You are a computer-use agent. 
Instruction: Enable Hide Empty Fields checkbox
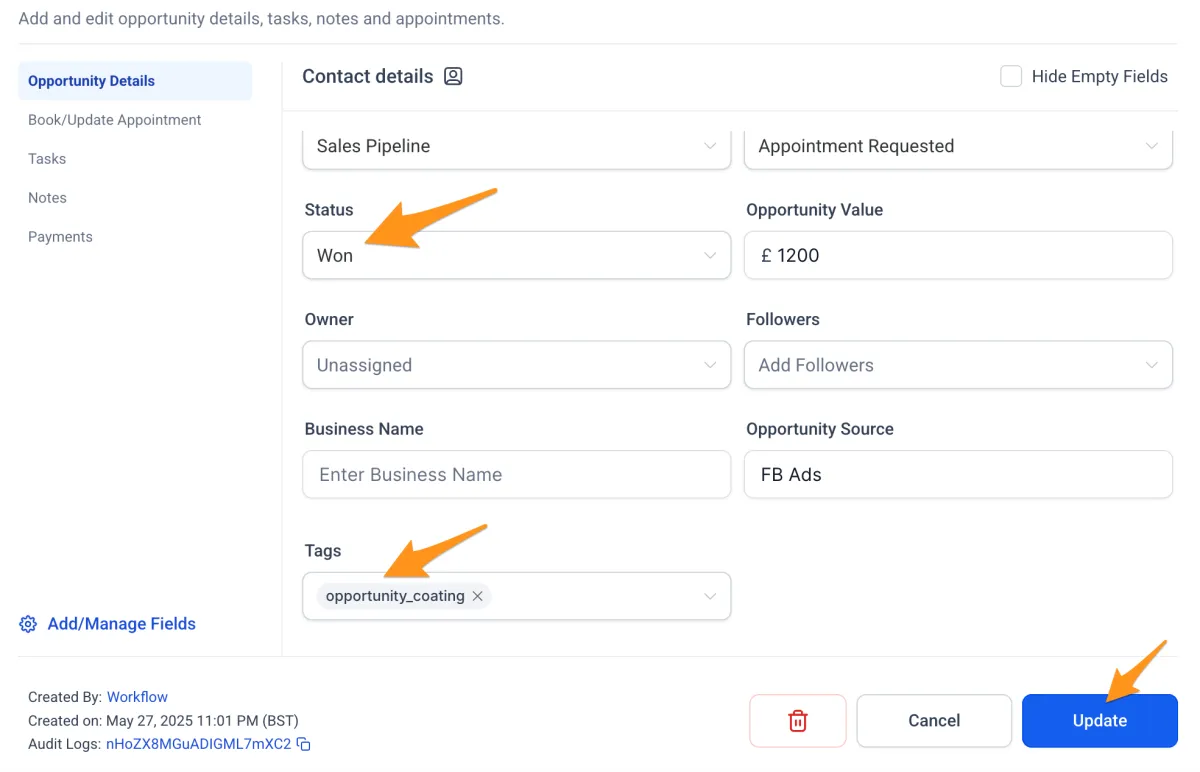pyautogui.click(x=1011, y=77)
